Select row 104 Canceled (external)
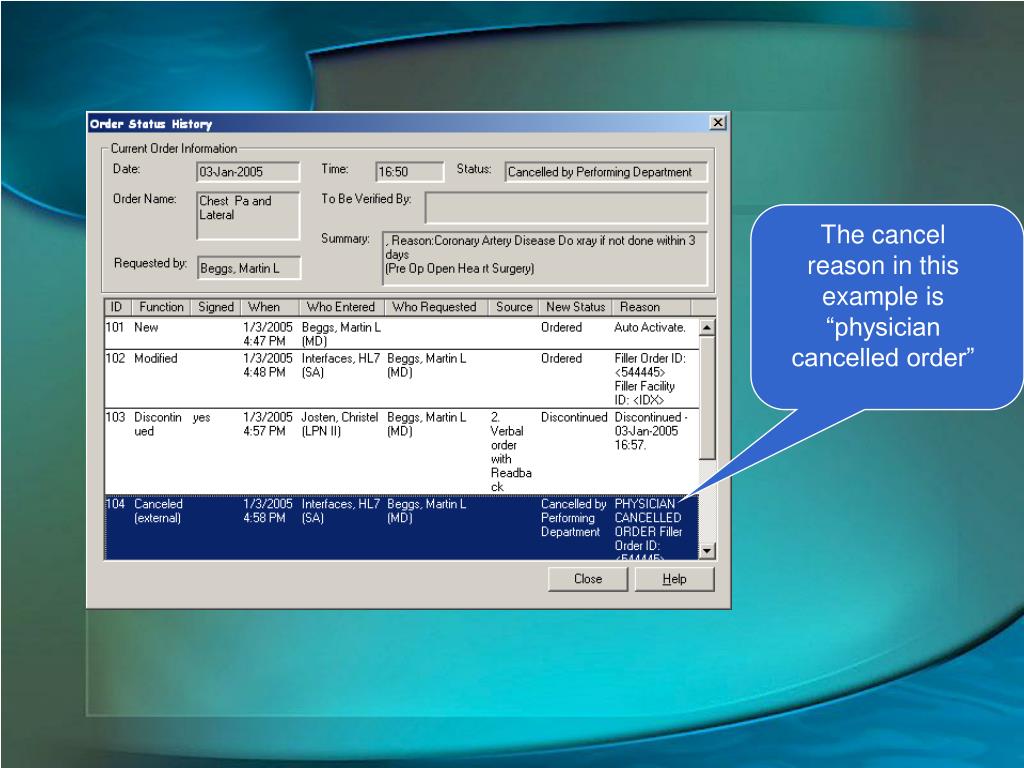 pos(402,527)
